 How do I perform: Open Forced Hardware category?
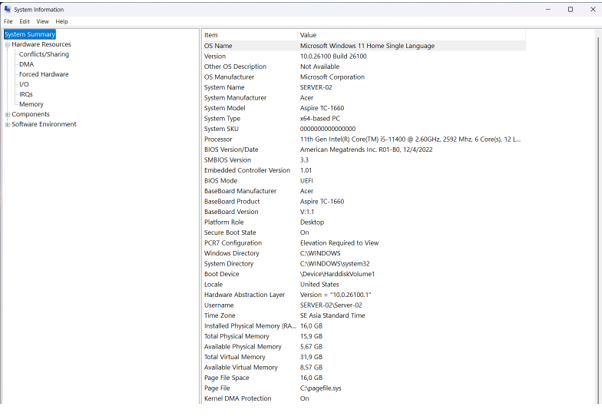(44, 74)
